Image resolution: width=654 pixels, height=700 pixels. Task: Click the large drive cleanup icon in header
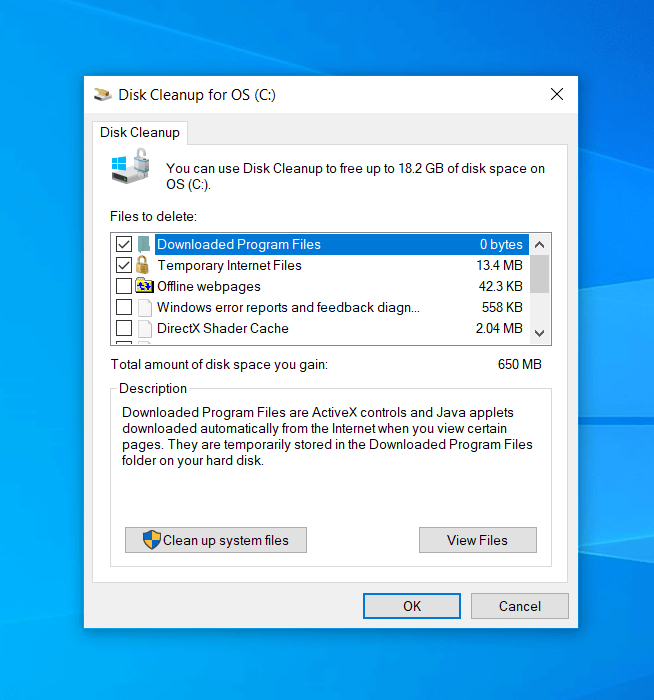[x=131, y=167]
